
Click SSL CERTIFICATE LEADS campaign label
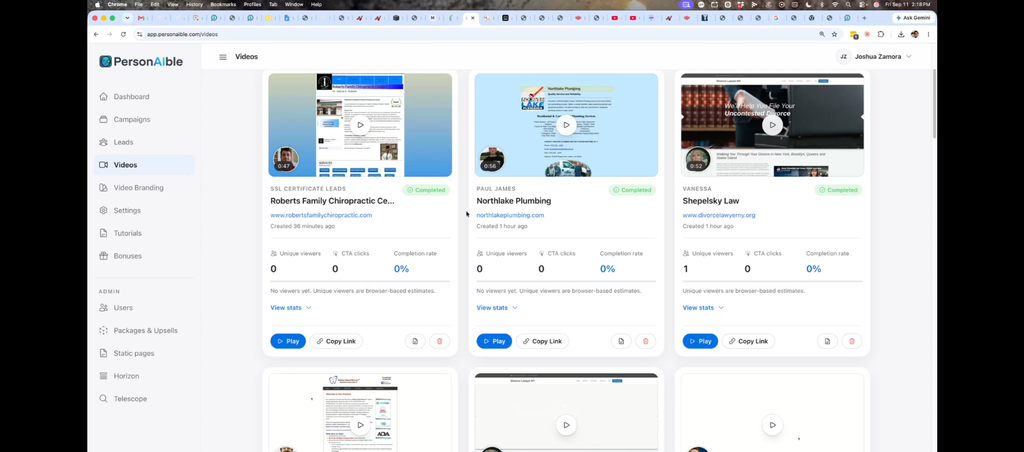click(310, 189)
